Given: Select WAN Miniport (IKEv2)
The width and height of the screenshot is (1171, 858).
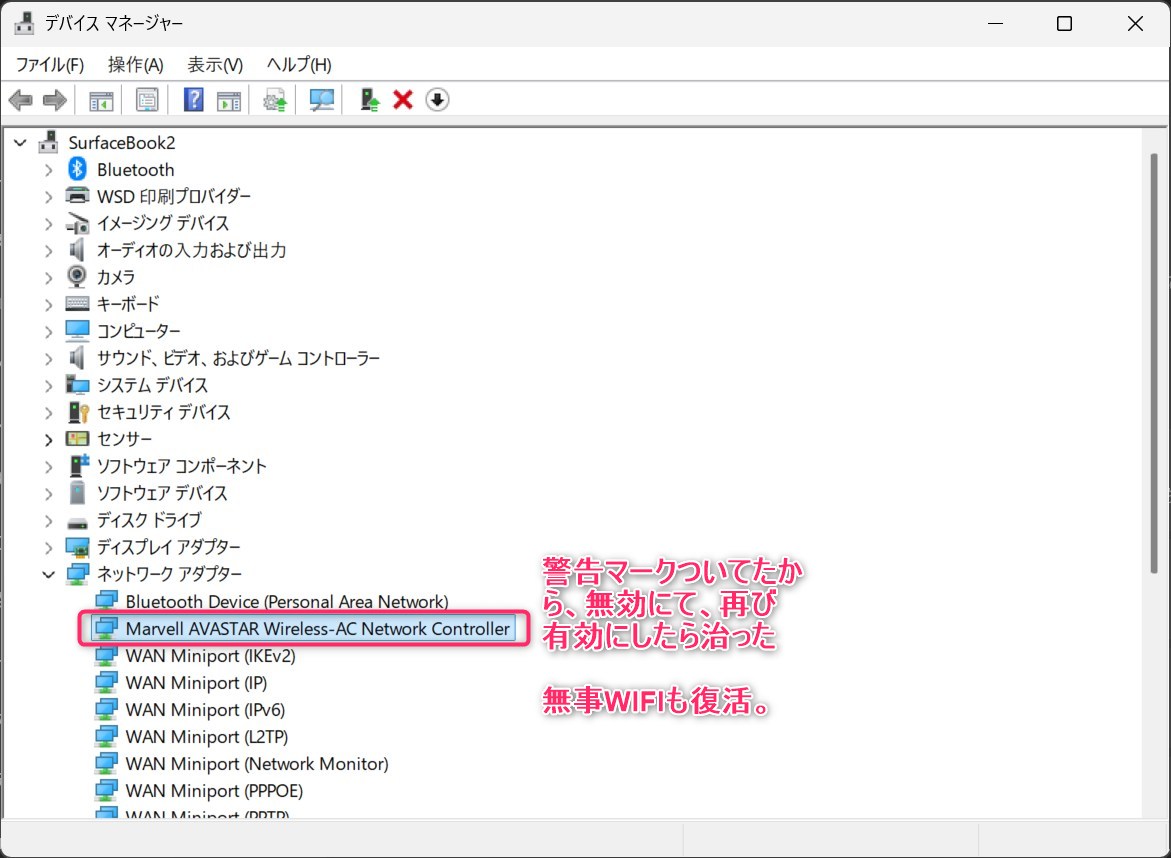Looking at the screenshot, I should coord(211,656).
